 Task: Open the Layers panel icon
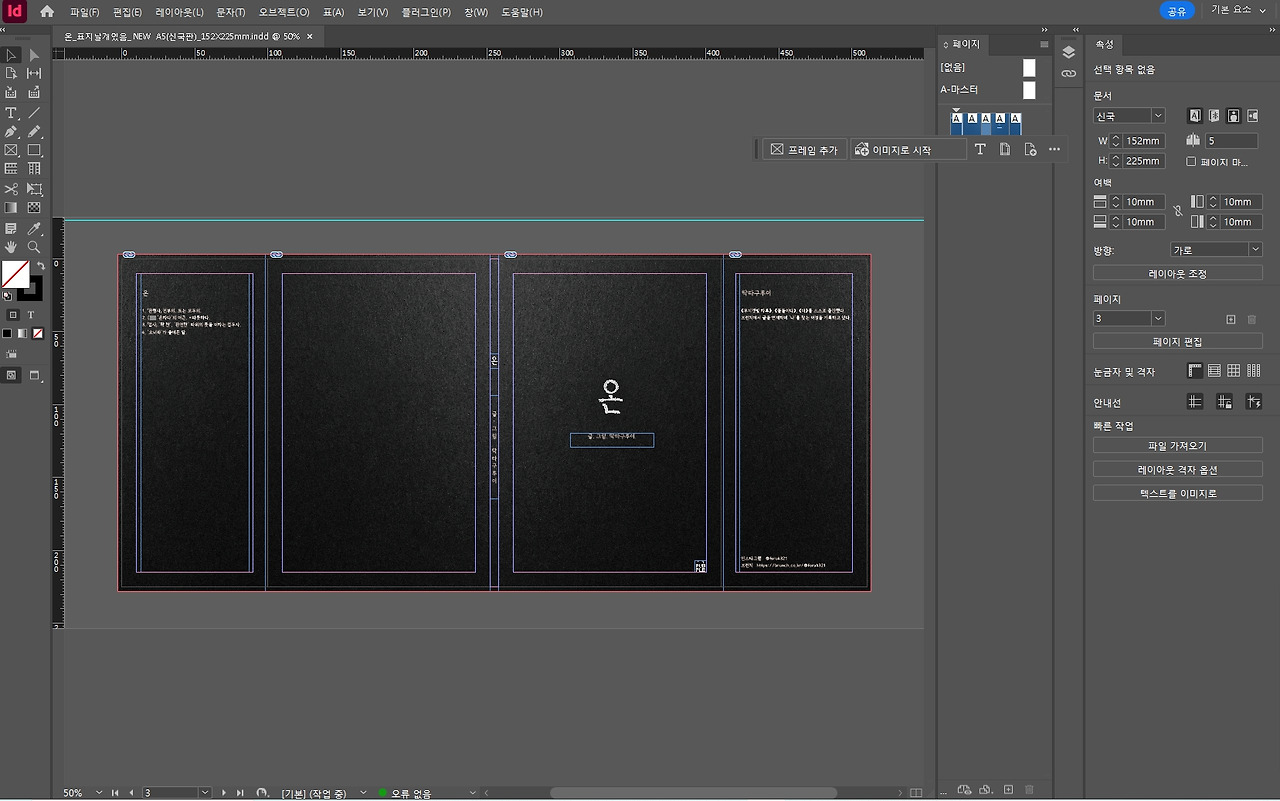click(1068, 53)
